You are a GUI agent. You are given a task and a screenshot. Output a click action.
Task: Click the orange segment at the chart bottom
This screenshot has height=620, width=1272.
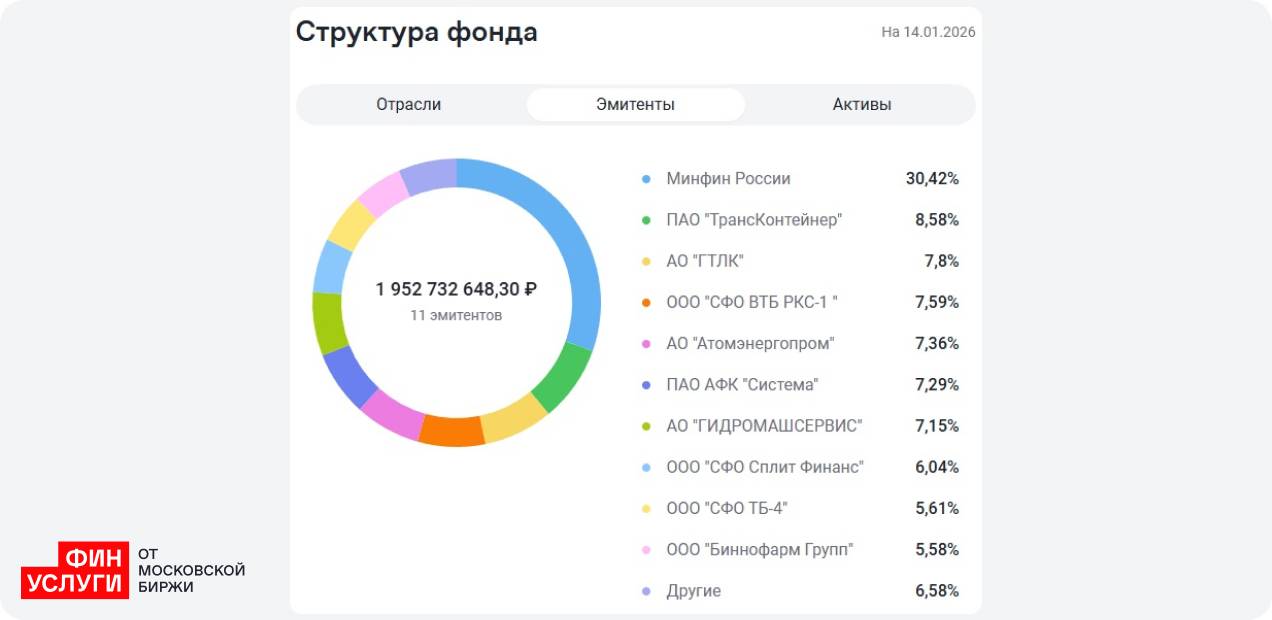[451, 430]
